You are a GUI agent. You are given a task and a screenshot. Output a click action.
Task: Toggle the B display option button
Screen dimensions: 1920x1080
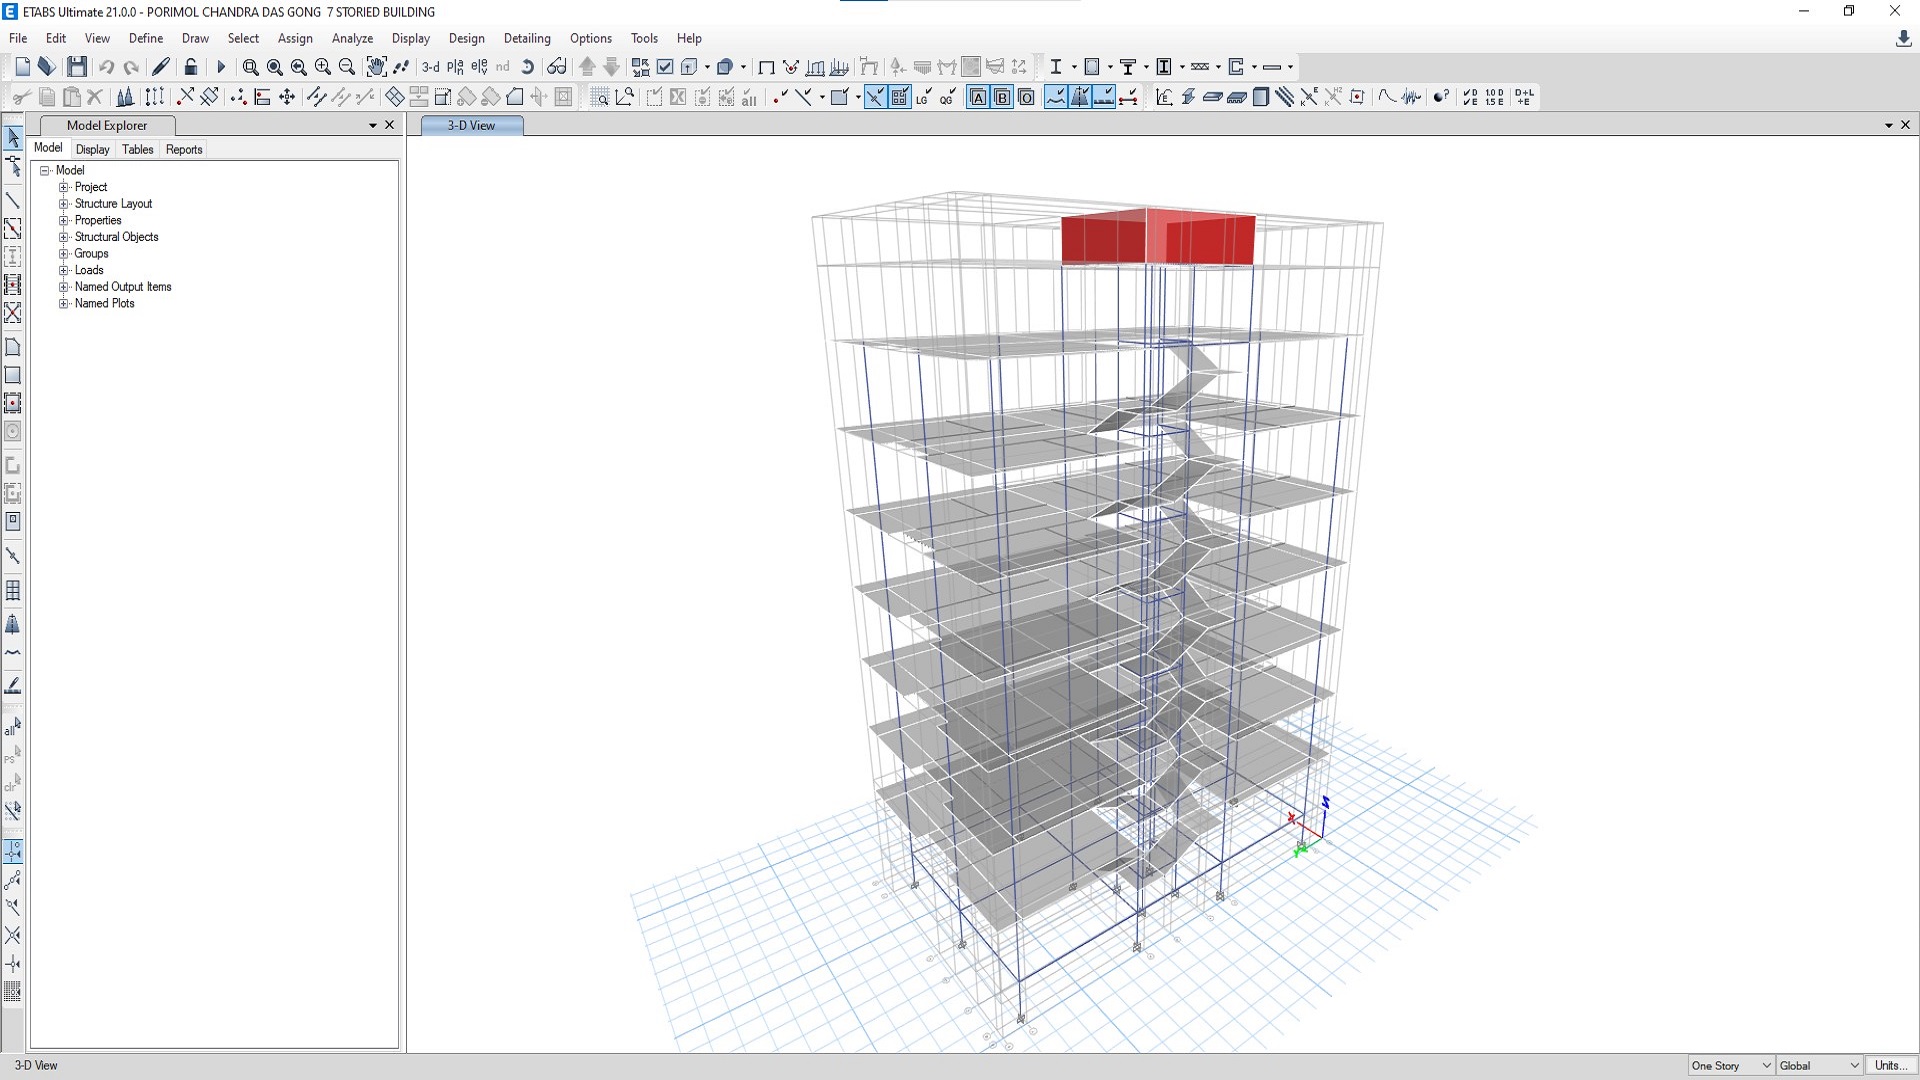(1002, 97)
